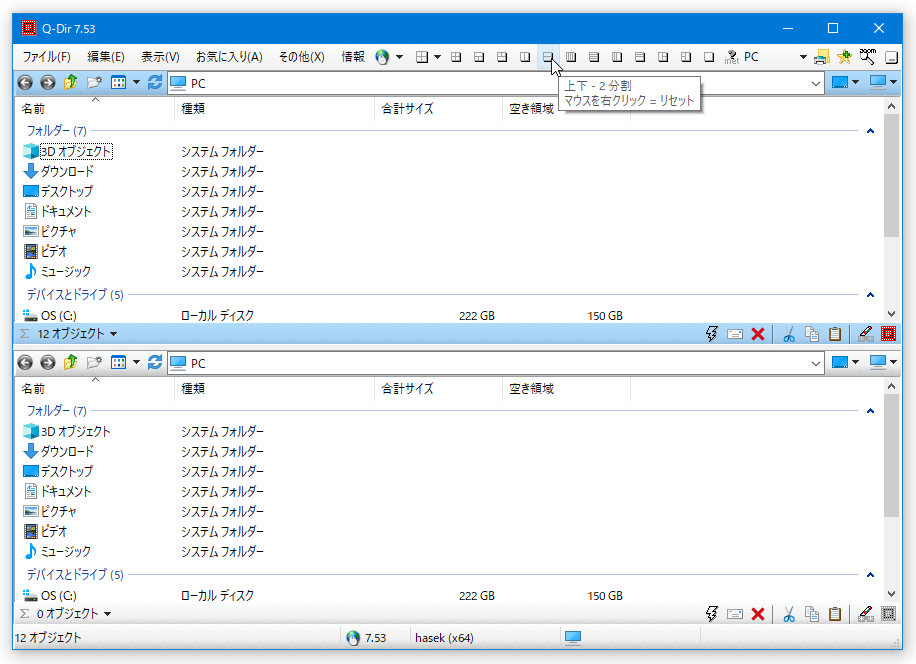
Task: Click the monitor icon in bottom status bar
Action: pos(573,638)
